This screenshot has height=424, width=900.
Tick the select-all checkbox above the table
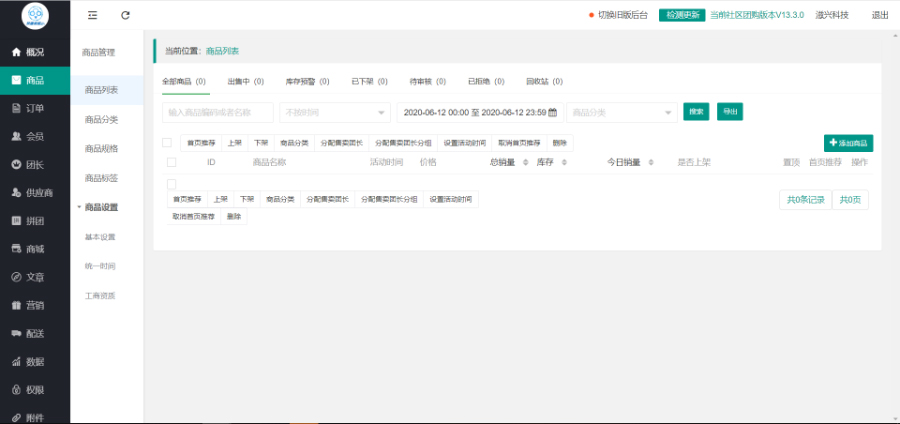167,143
